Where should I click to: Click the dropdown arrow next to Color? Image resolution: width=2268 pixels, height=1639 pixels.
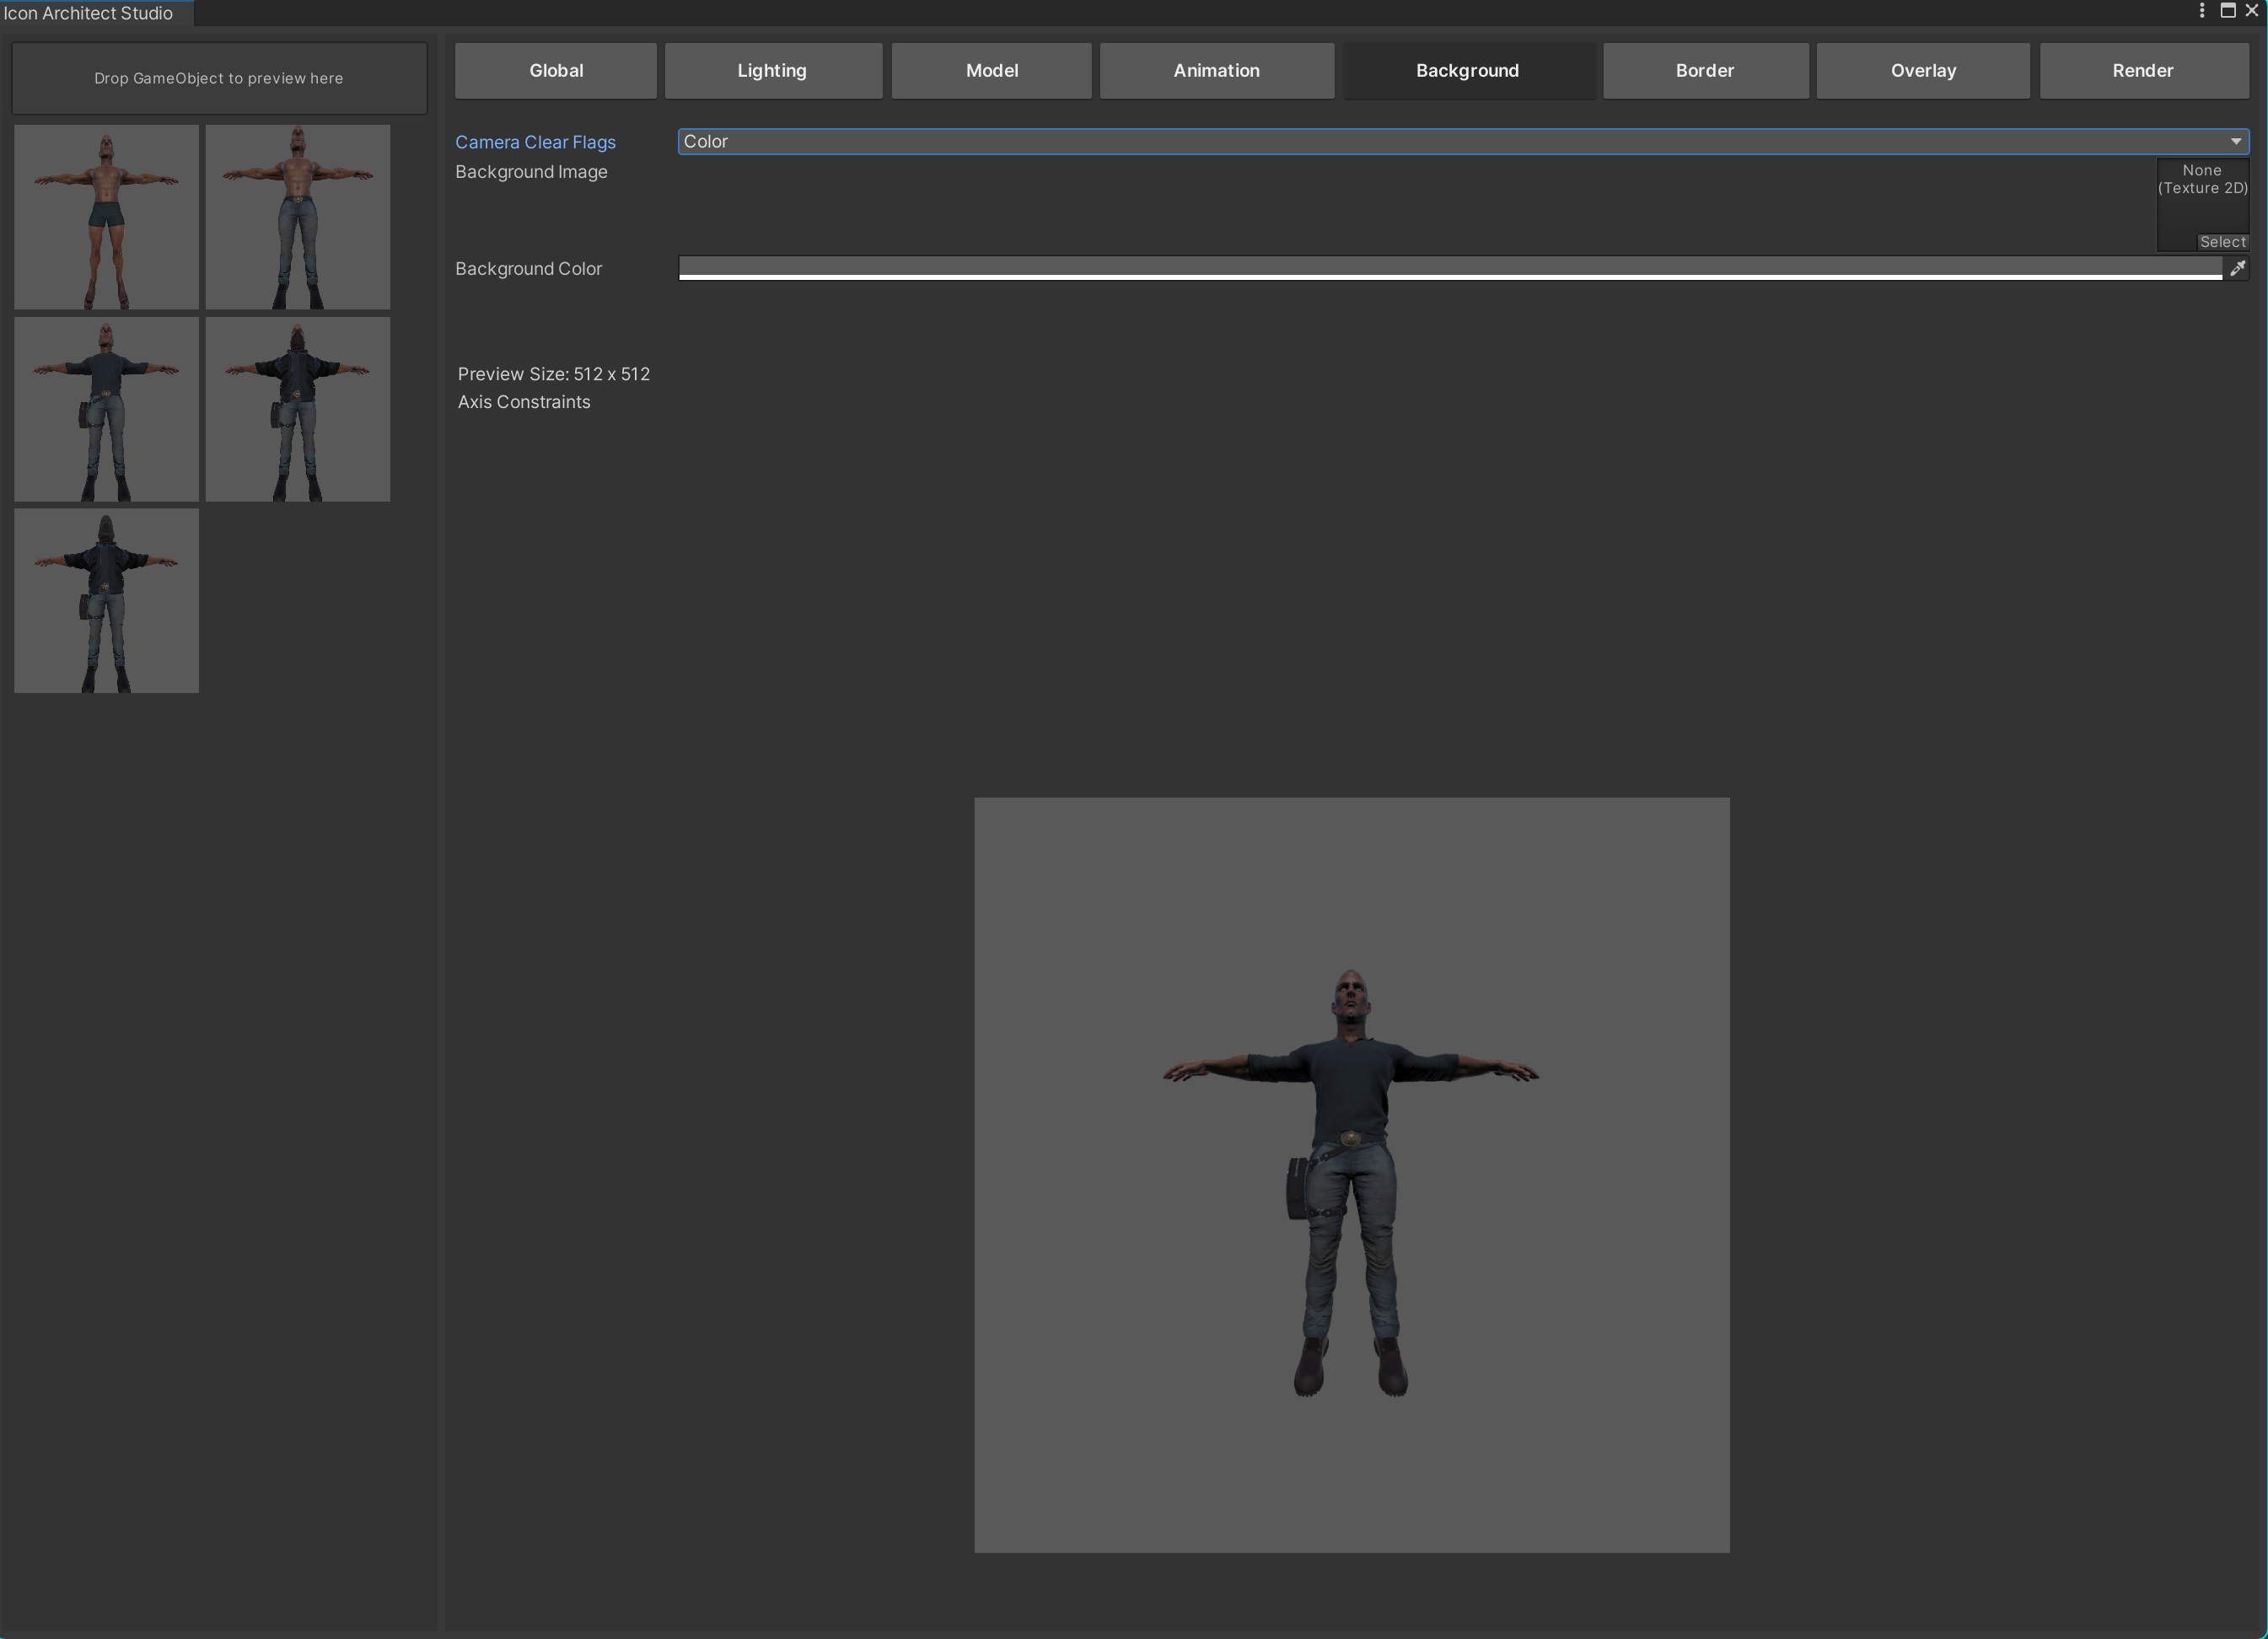[2235, 141]
